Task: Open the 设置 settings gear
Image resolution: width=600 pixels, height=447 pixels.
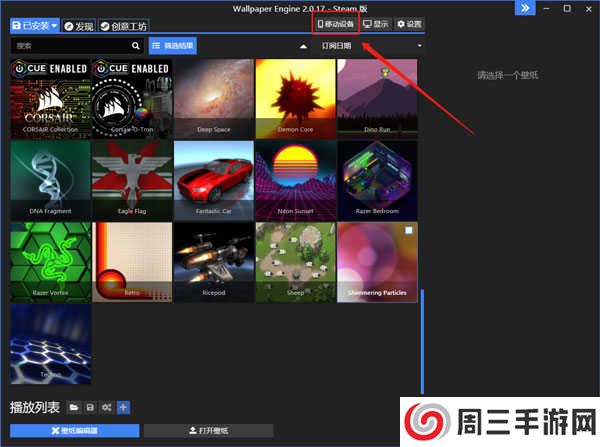Action: [x=408, y=23]
